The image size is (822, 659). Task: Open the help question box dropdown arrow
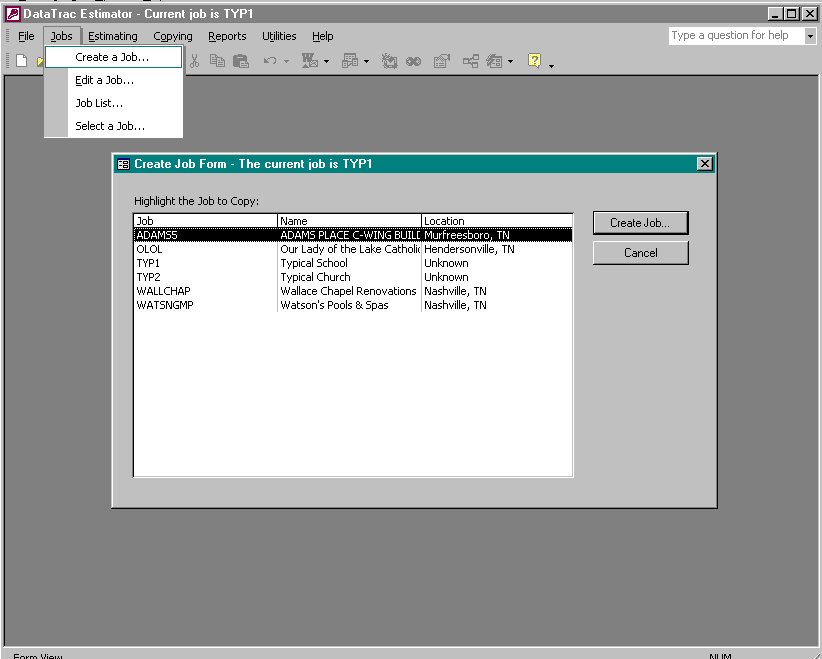click(810, 36)
